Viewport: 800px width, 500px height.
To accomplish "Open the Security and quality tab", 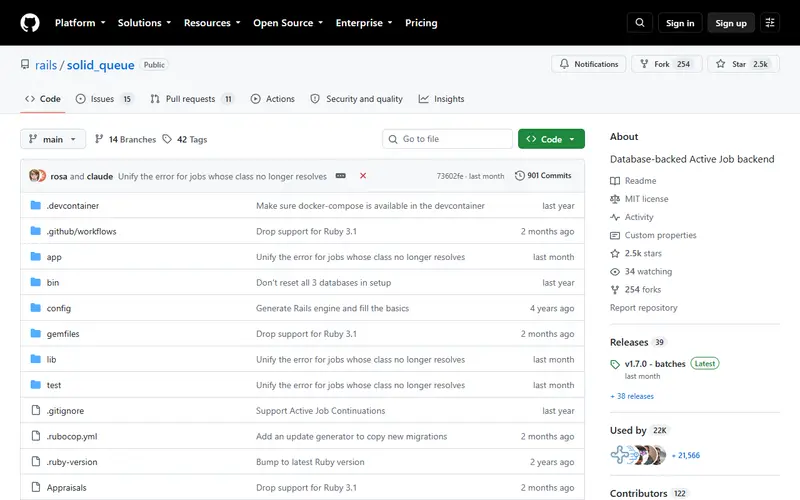I will click(357, 99).
